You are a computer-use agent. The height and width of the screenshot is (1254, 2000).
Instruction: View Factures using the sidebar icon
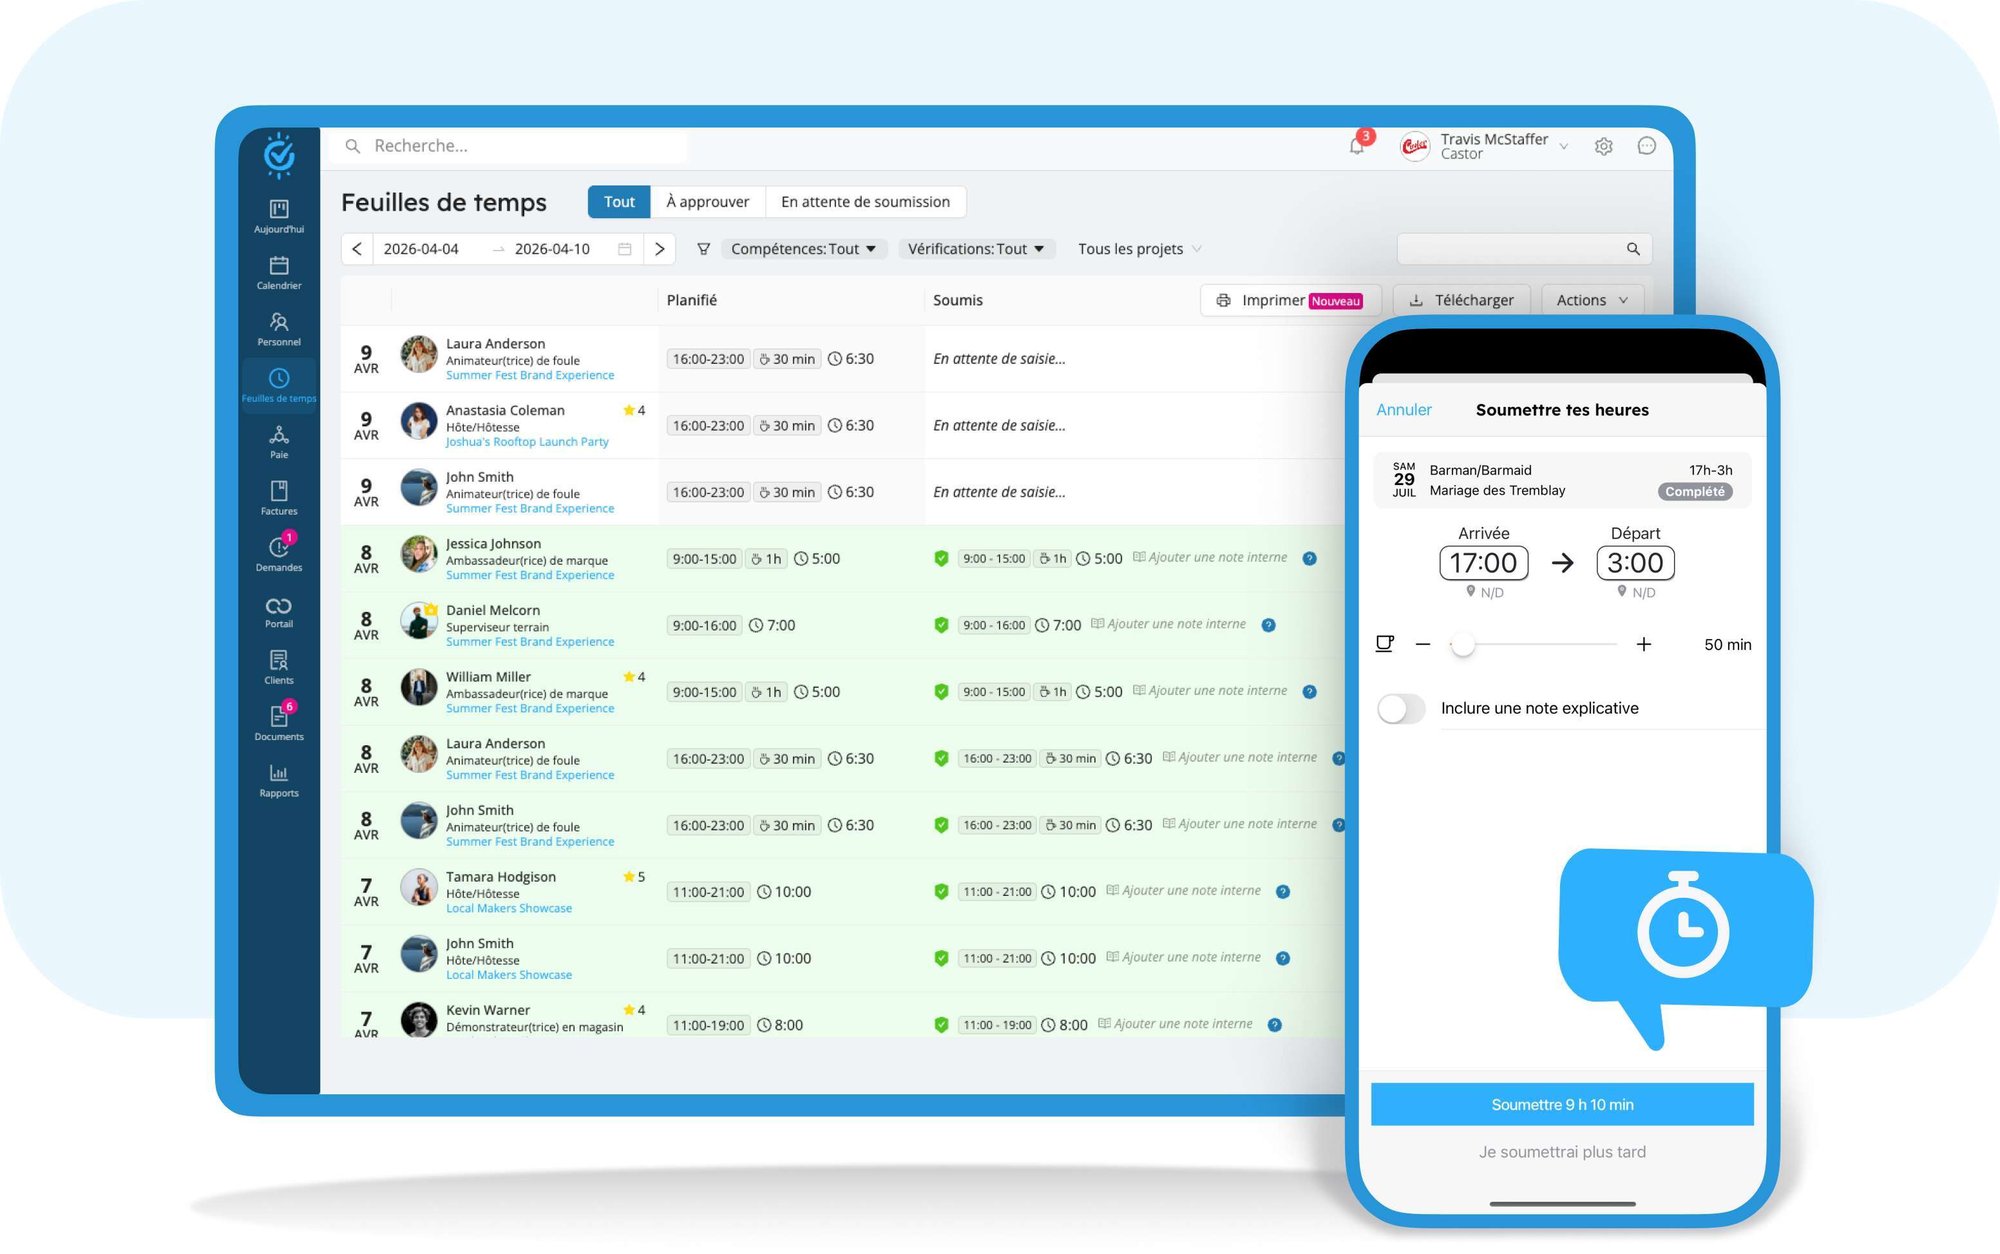[x=278, y=497]
